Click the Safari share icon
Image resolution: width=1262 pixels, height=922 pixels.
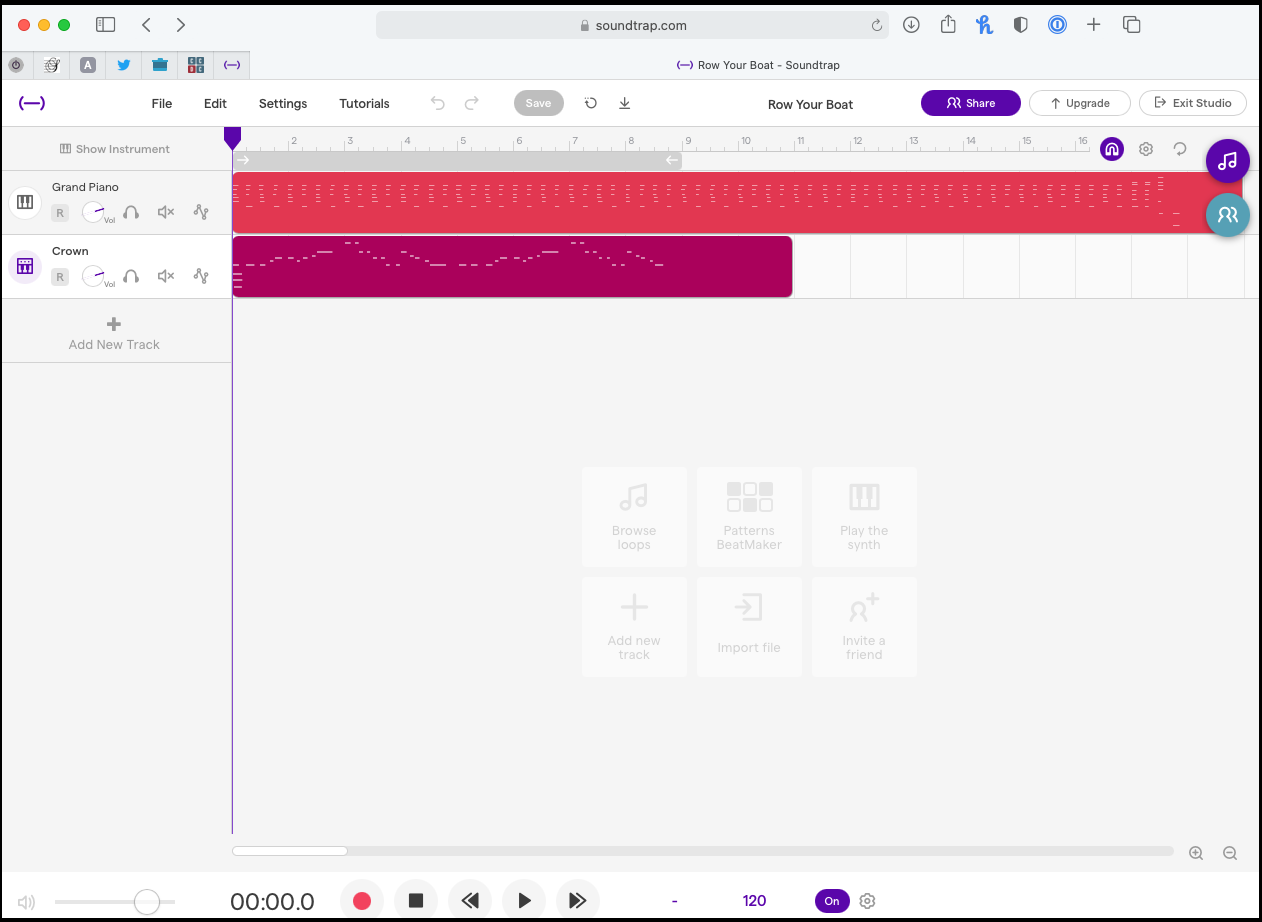tap(948, 25)
